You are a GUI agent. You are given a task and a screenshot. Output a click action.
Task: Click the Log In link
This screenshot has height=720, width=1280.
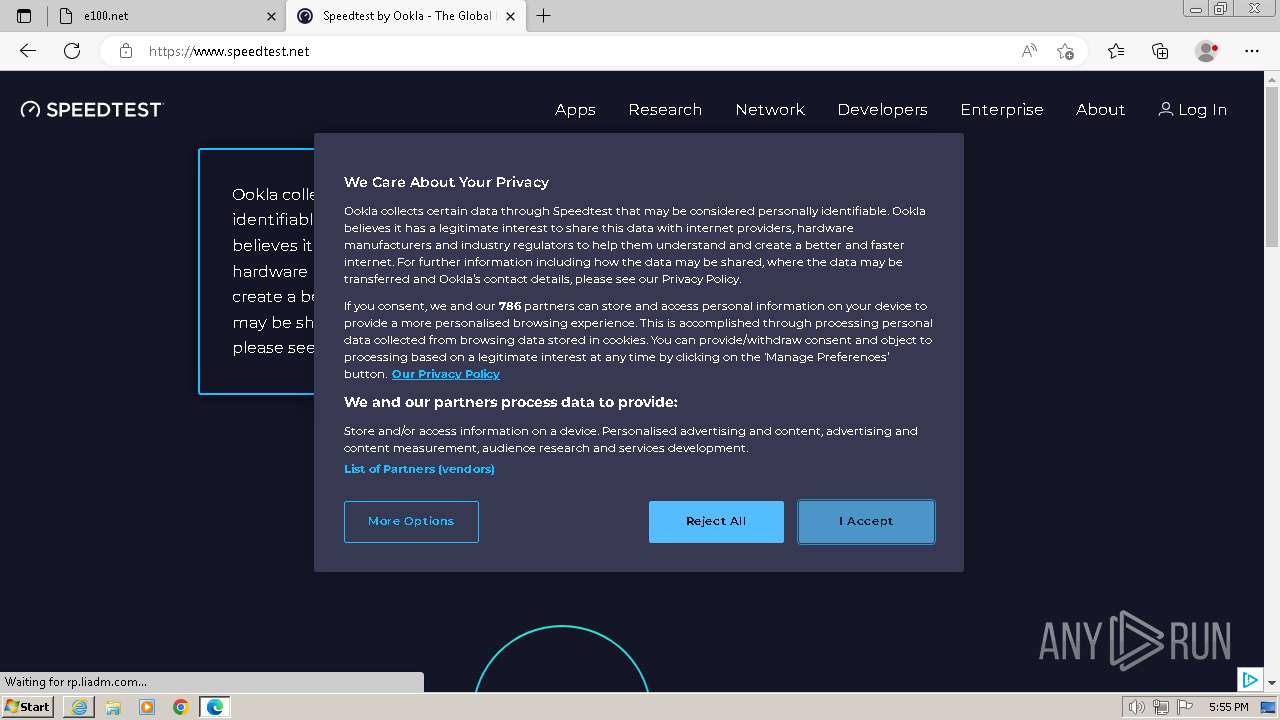tap(1192, 110)
